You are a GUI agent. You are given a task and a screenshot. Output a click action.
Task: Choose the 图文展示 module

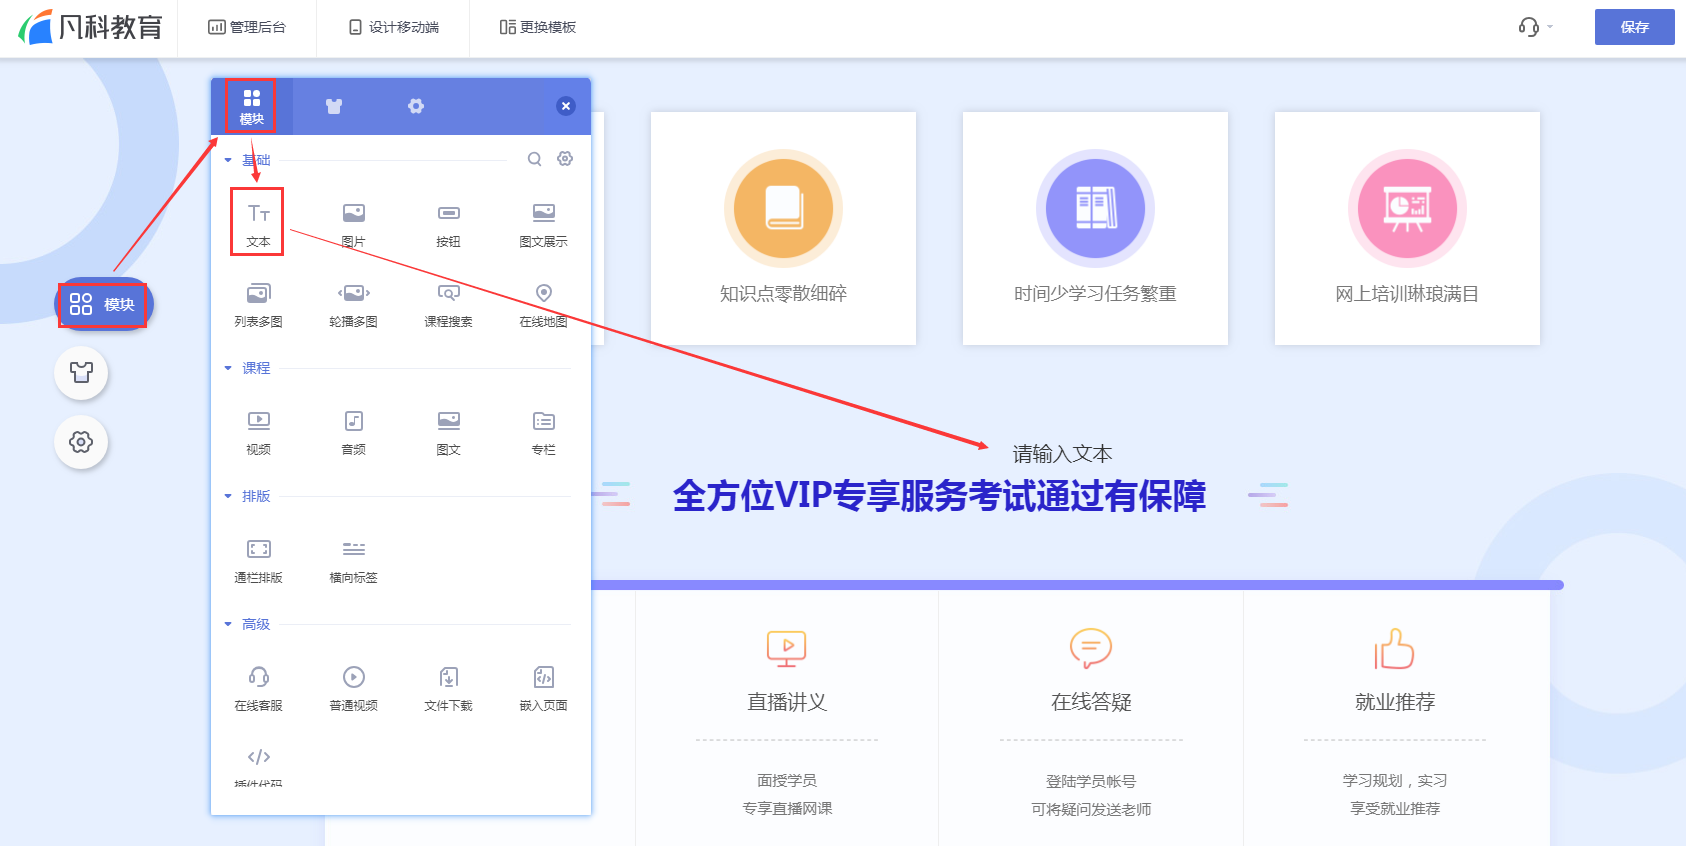click(x=543, y=223)
